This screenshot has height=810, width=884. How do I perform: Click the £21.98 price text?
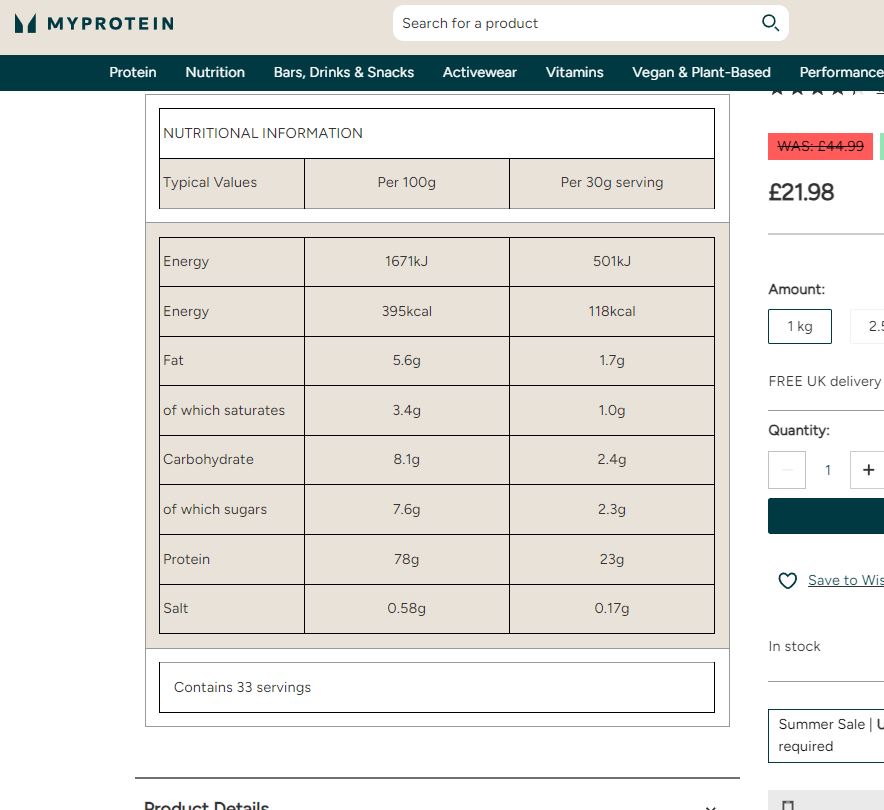(x=801, y=192)
